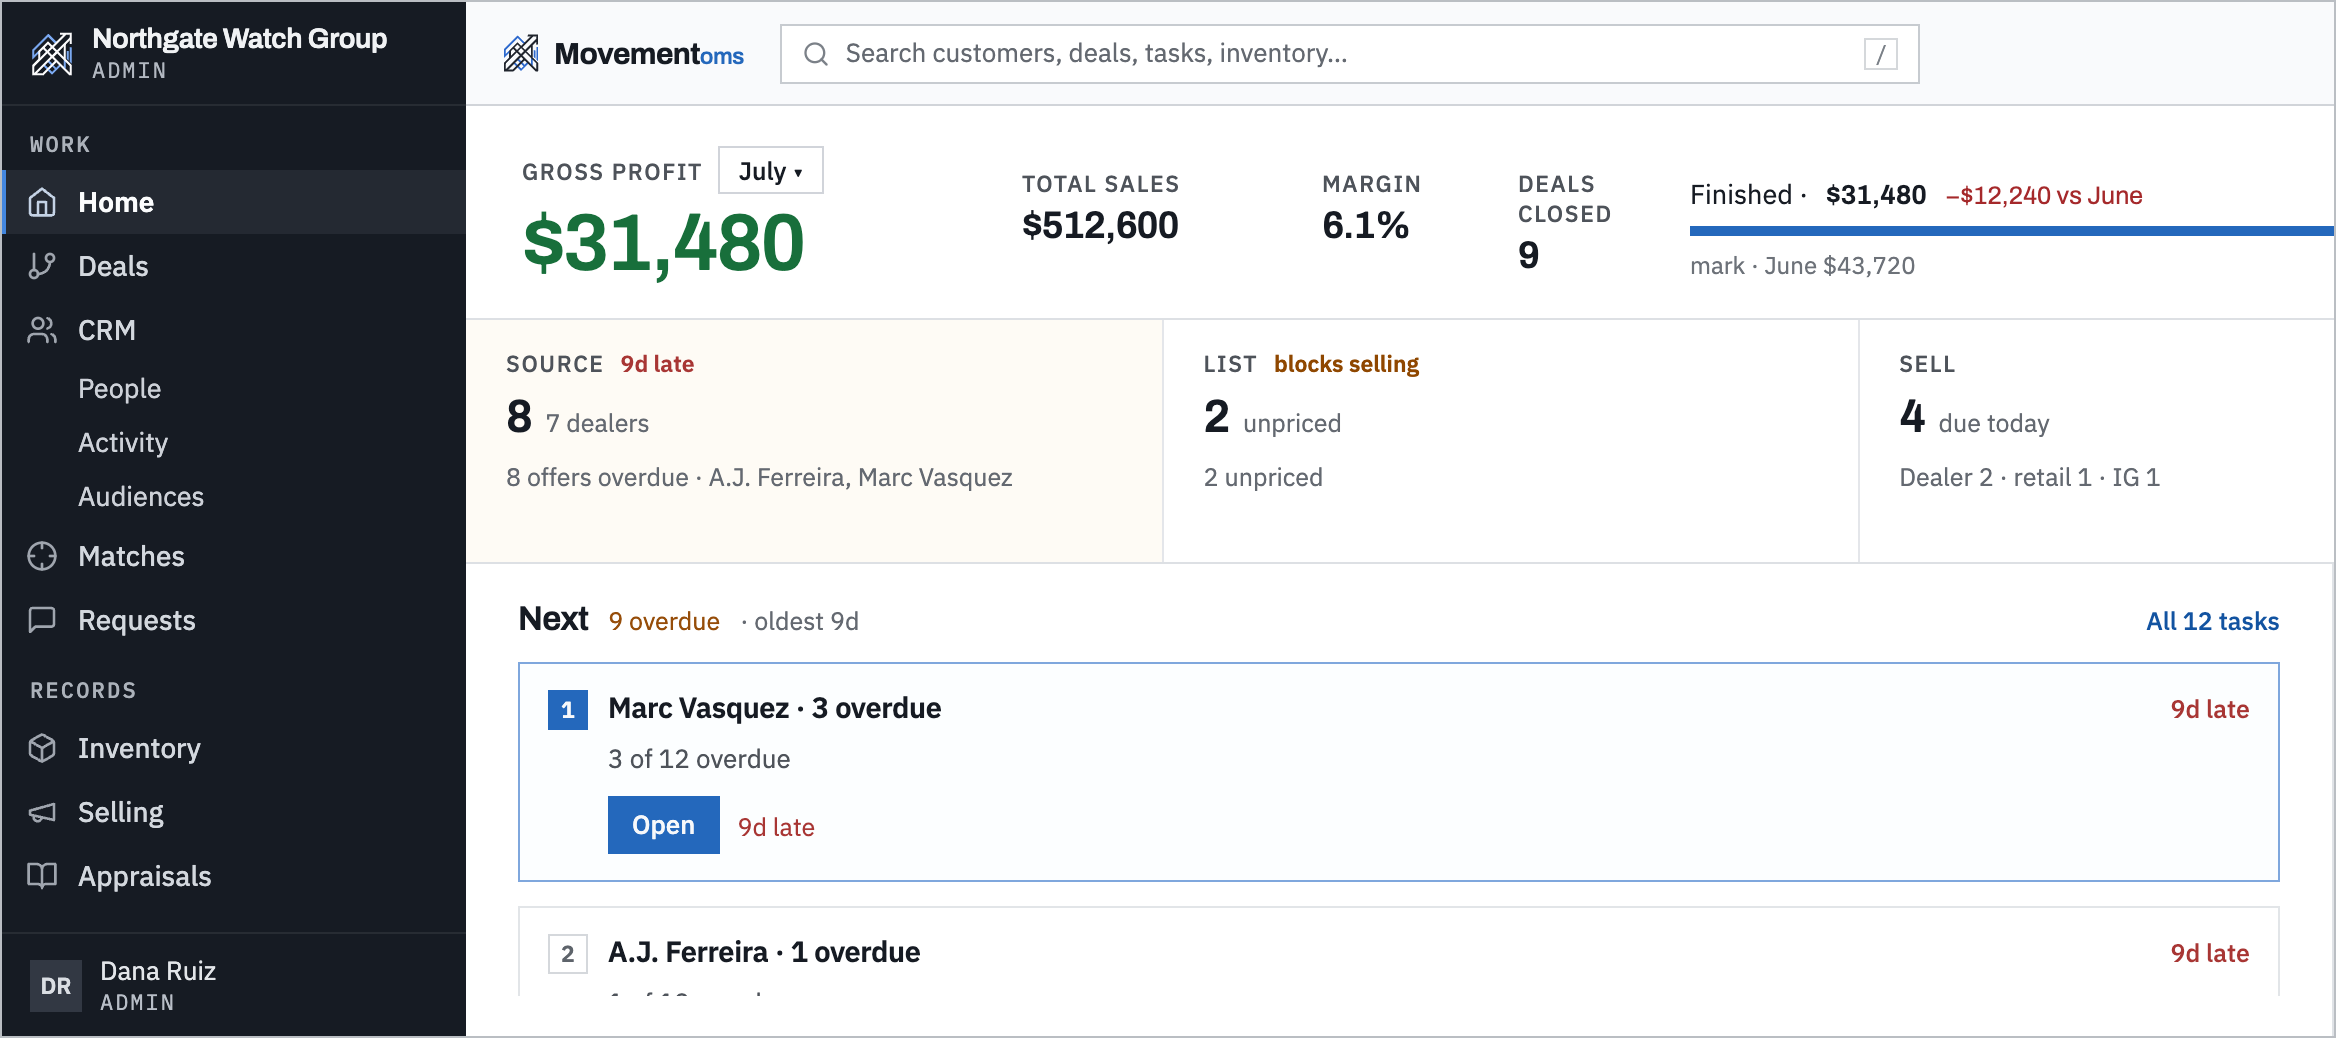This screenshot has width=2336, height=1038.
Task: Click the Northgate Watch Group logo icon
Action: [x=52, y=54]
